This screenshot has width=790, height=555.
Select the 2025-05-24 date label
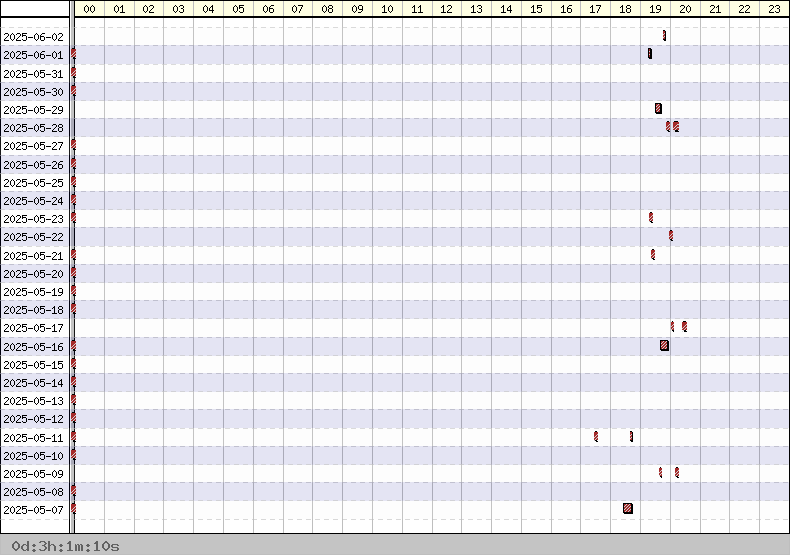pos(34,201)
